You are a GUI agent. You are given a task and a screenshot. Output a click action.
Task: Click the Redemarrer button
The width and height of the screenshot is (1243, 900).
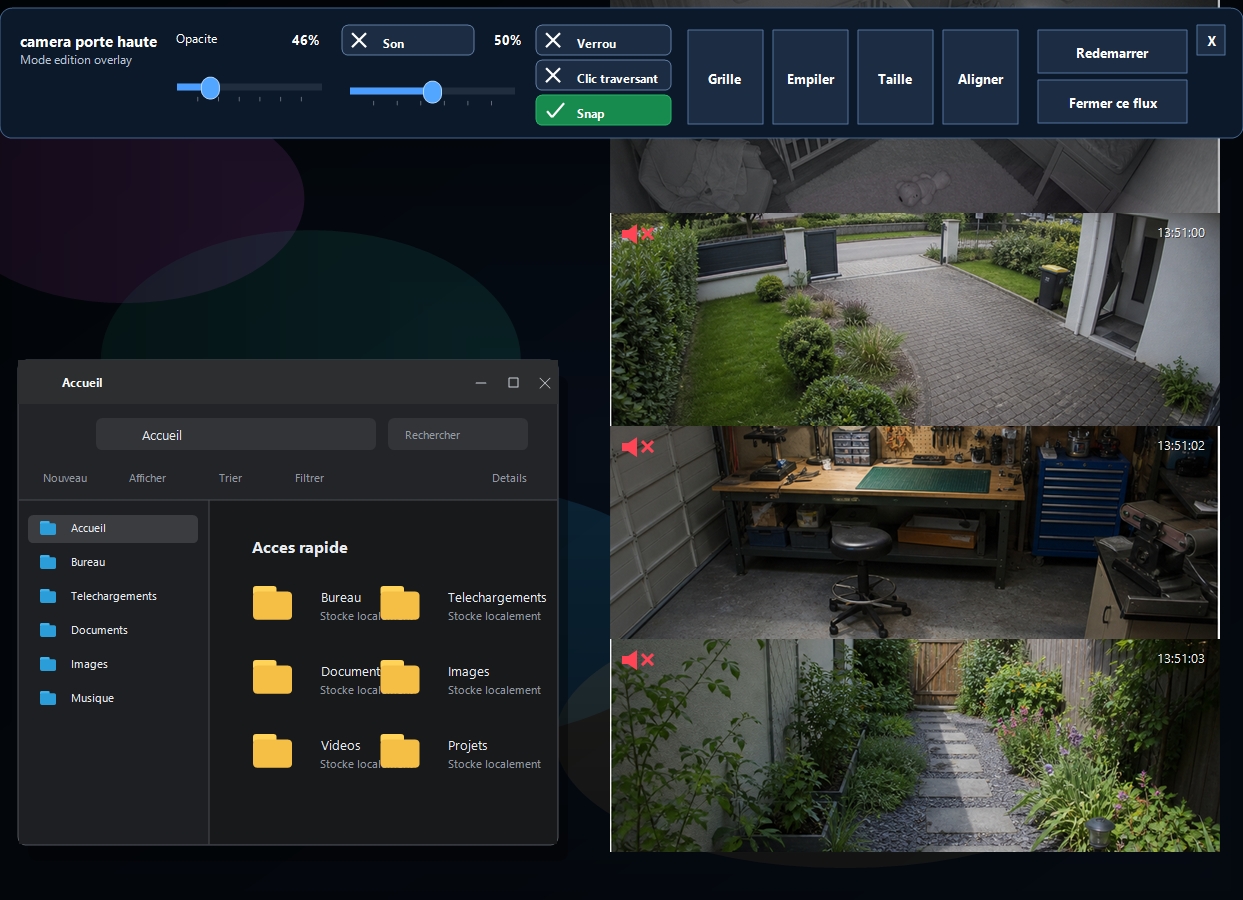(1112, 52)
